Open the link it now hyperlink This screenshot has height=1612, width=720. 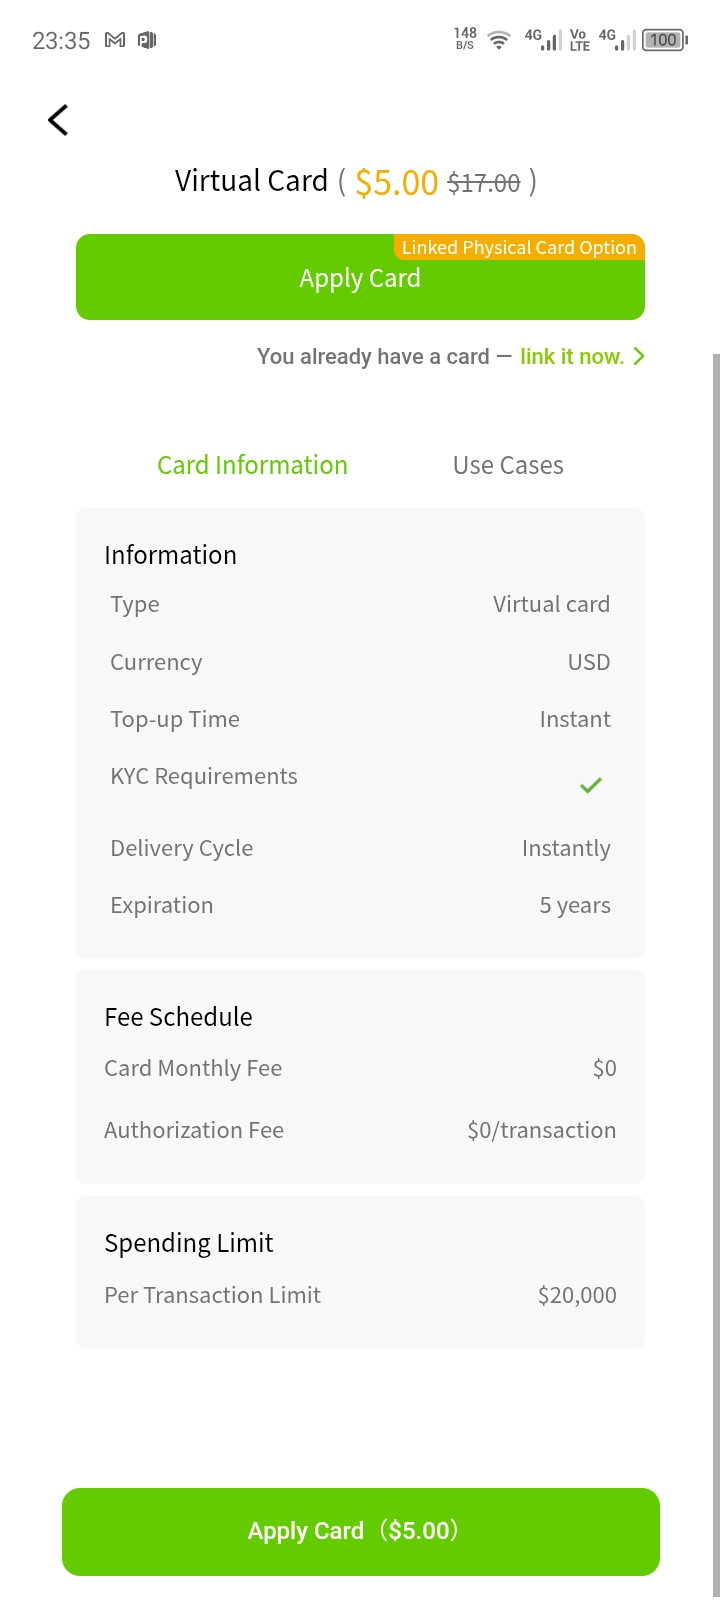[571, 356]
